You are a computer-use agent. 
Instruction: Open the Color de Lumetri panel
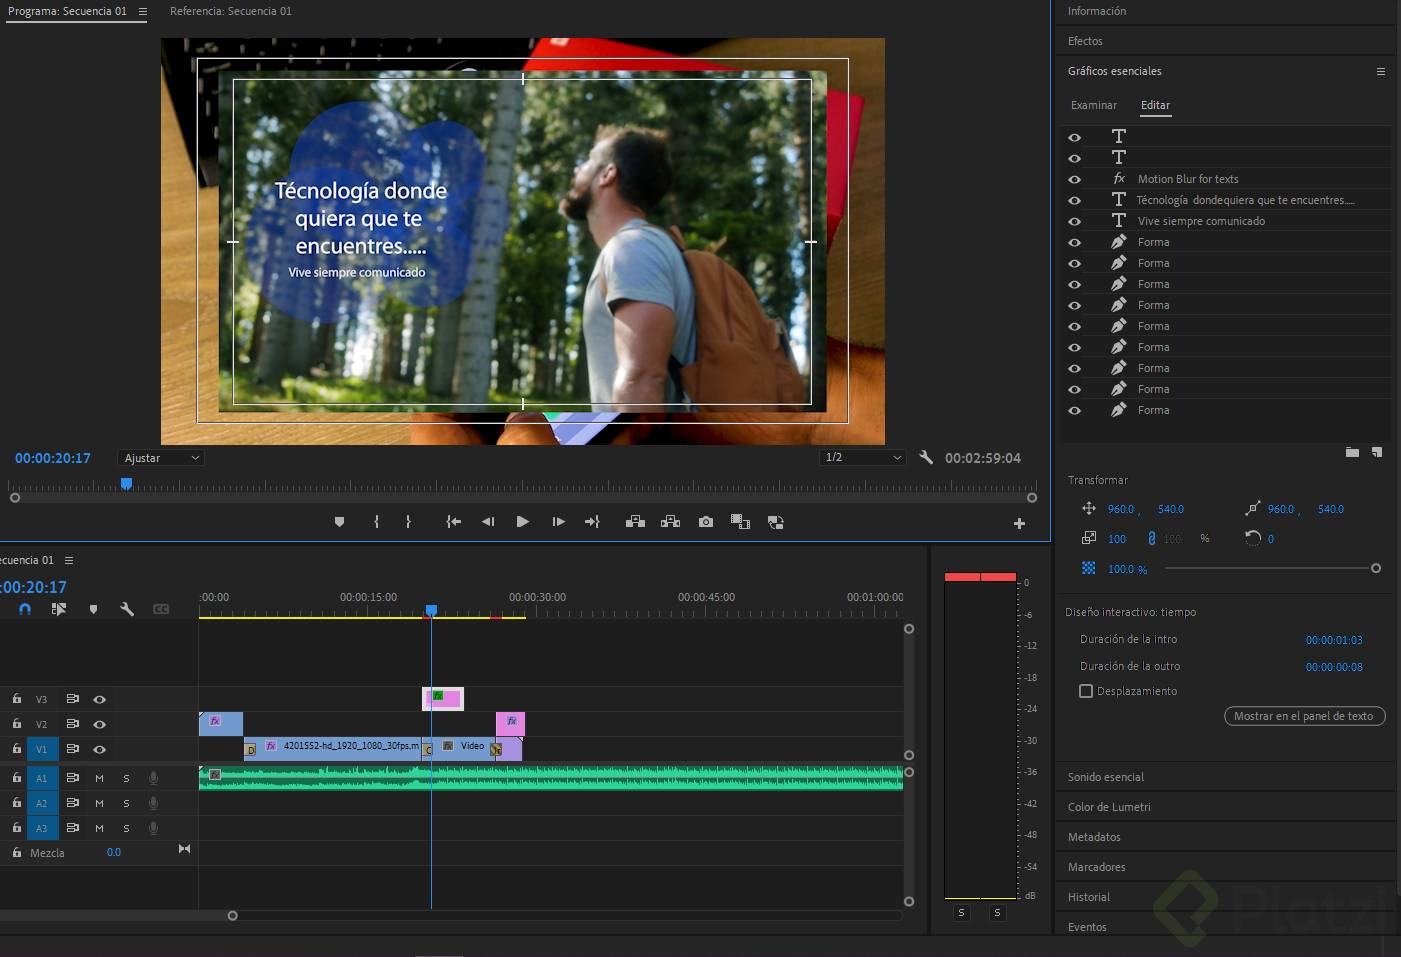[x=1109, y=807]
